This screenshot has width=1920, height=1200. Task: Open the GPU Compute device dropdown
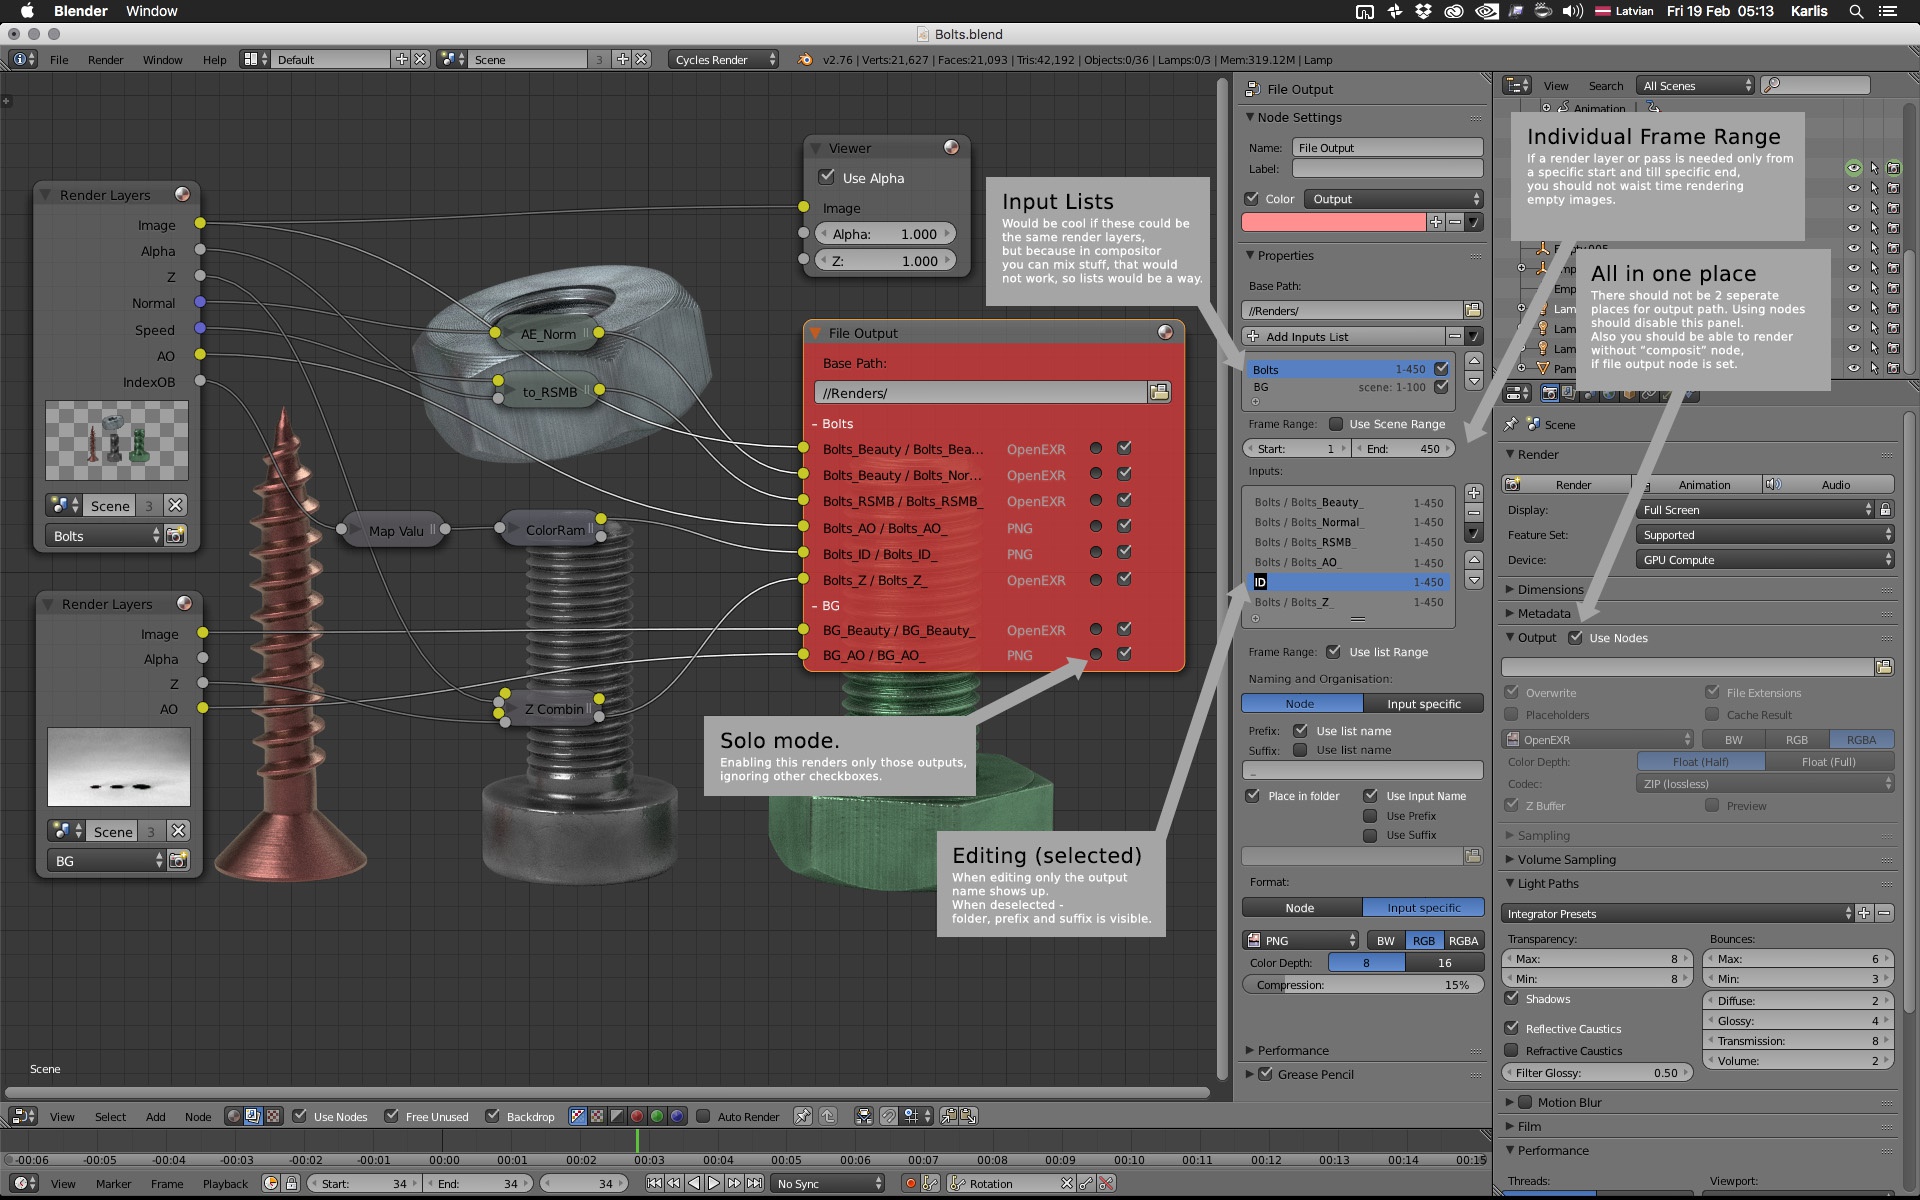(1765, 560)
